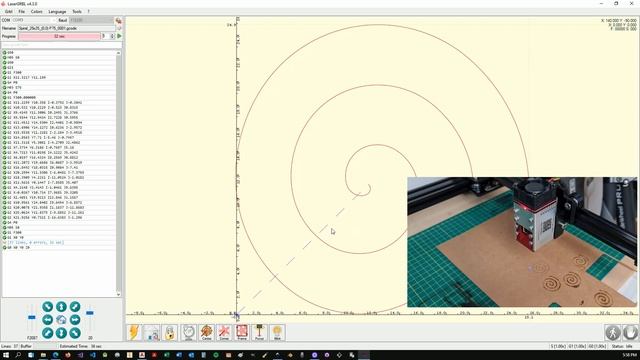Click the pink progress bar
The image size is (640, 360).
pyautogui.click(x=59, y=36)
